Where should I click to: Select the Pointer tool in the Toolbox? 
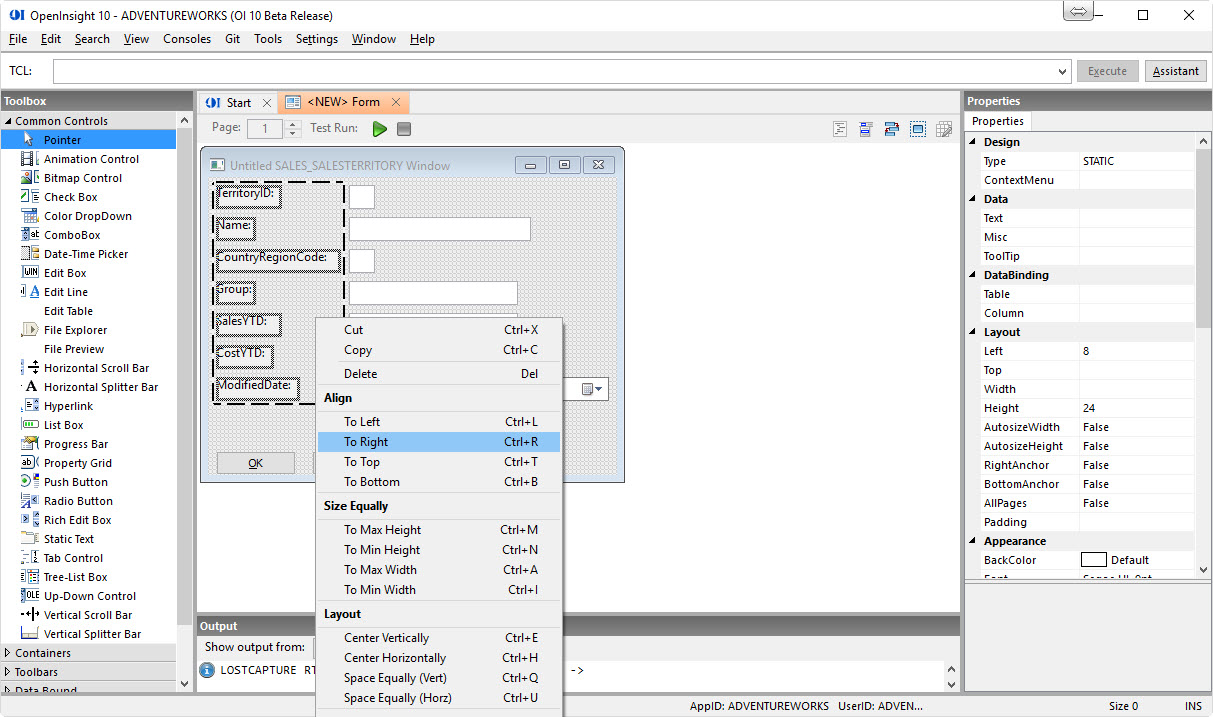click(x=88, y=140)
